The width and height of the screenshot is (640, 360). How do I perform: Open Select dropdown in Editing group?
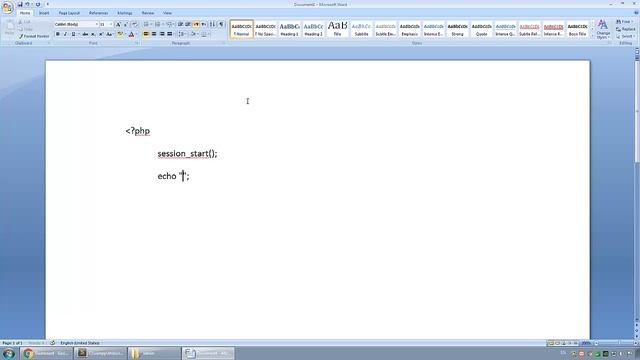(x=625, y=36)
